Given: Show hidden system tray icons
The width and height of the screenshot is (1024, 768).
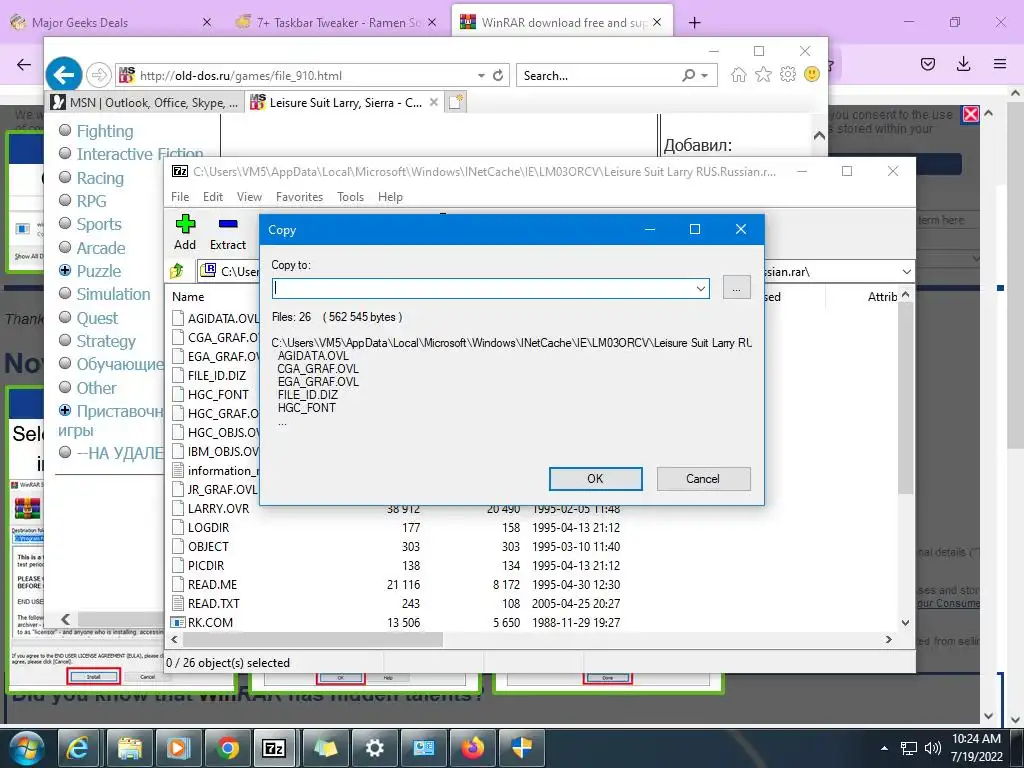Looking at the screenshot, I should click(x=884, y=748).
